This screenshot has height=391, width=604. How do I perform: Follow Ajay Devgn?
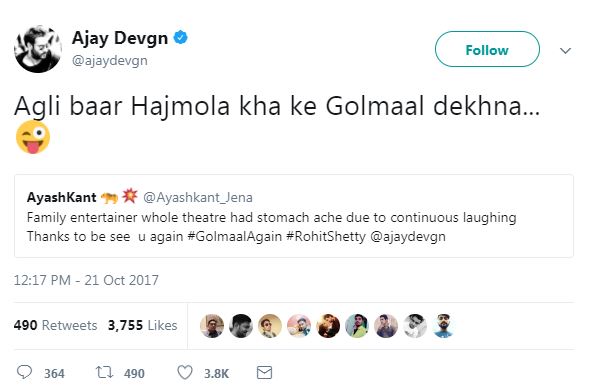(487, 49)
